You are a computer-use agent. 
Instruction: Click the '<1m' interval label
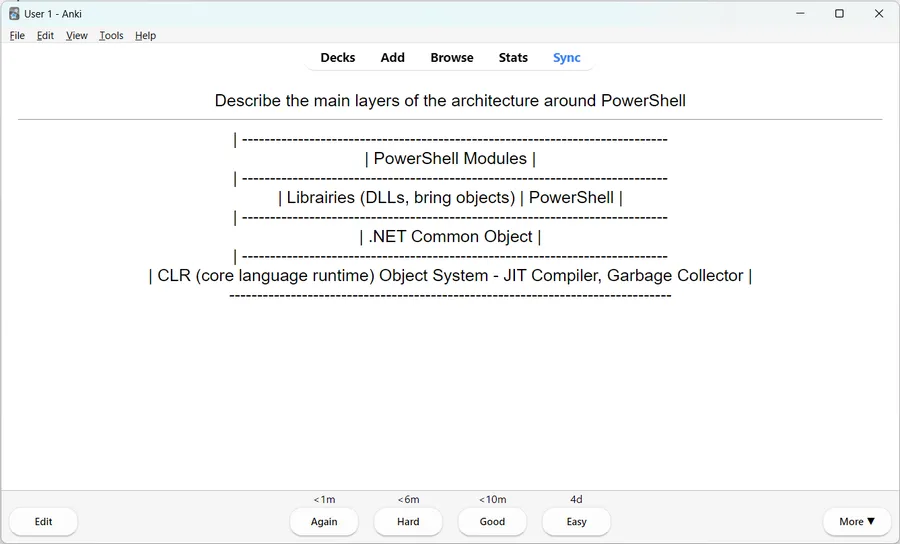coord(324,499)
